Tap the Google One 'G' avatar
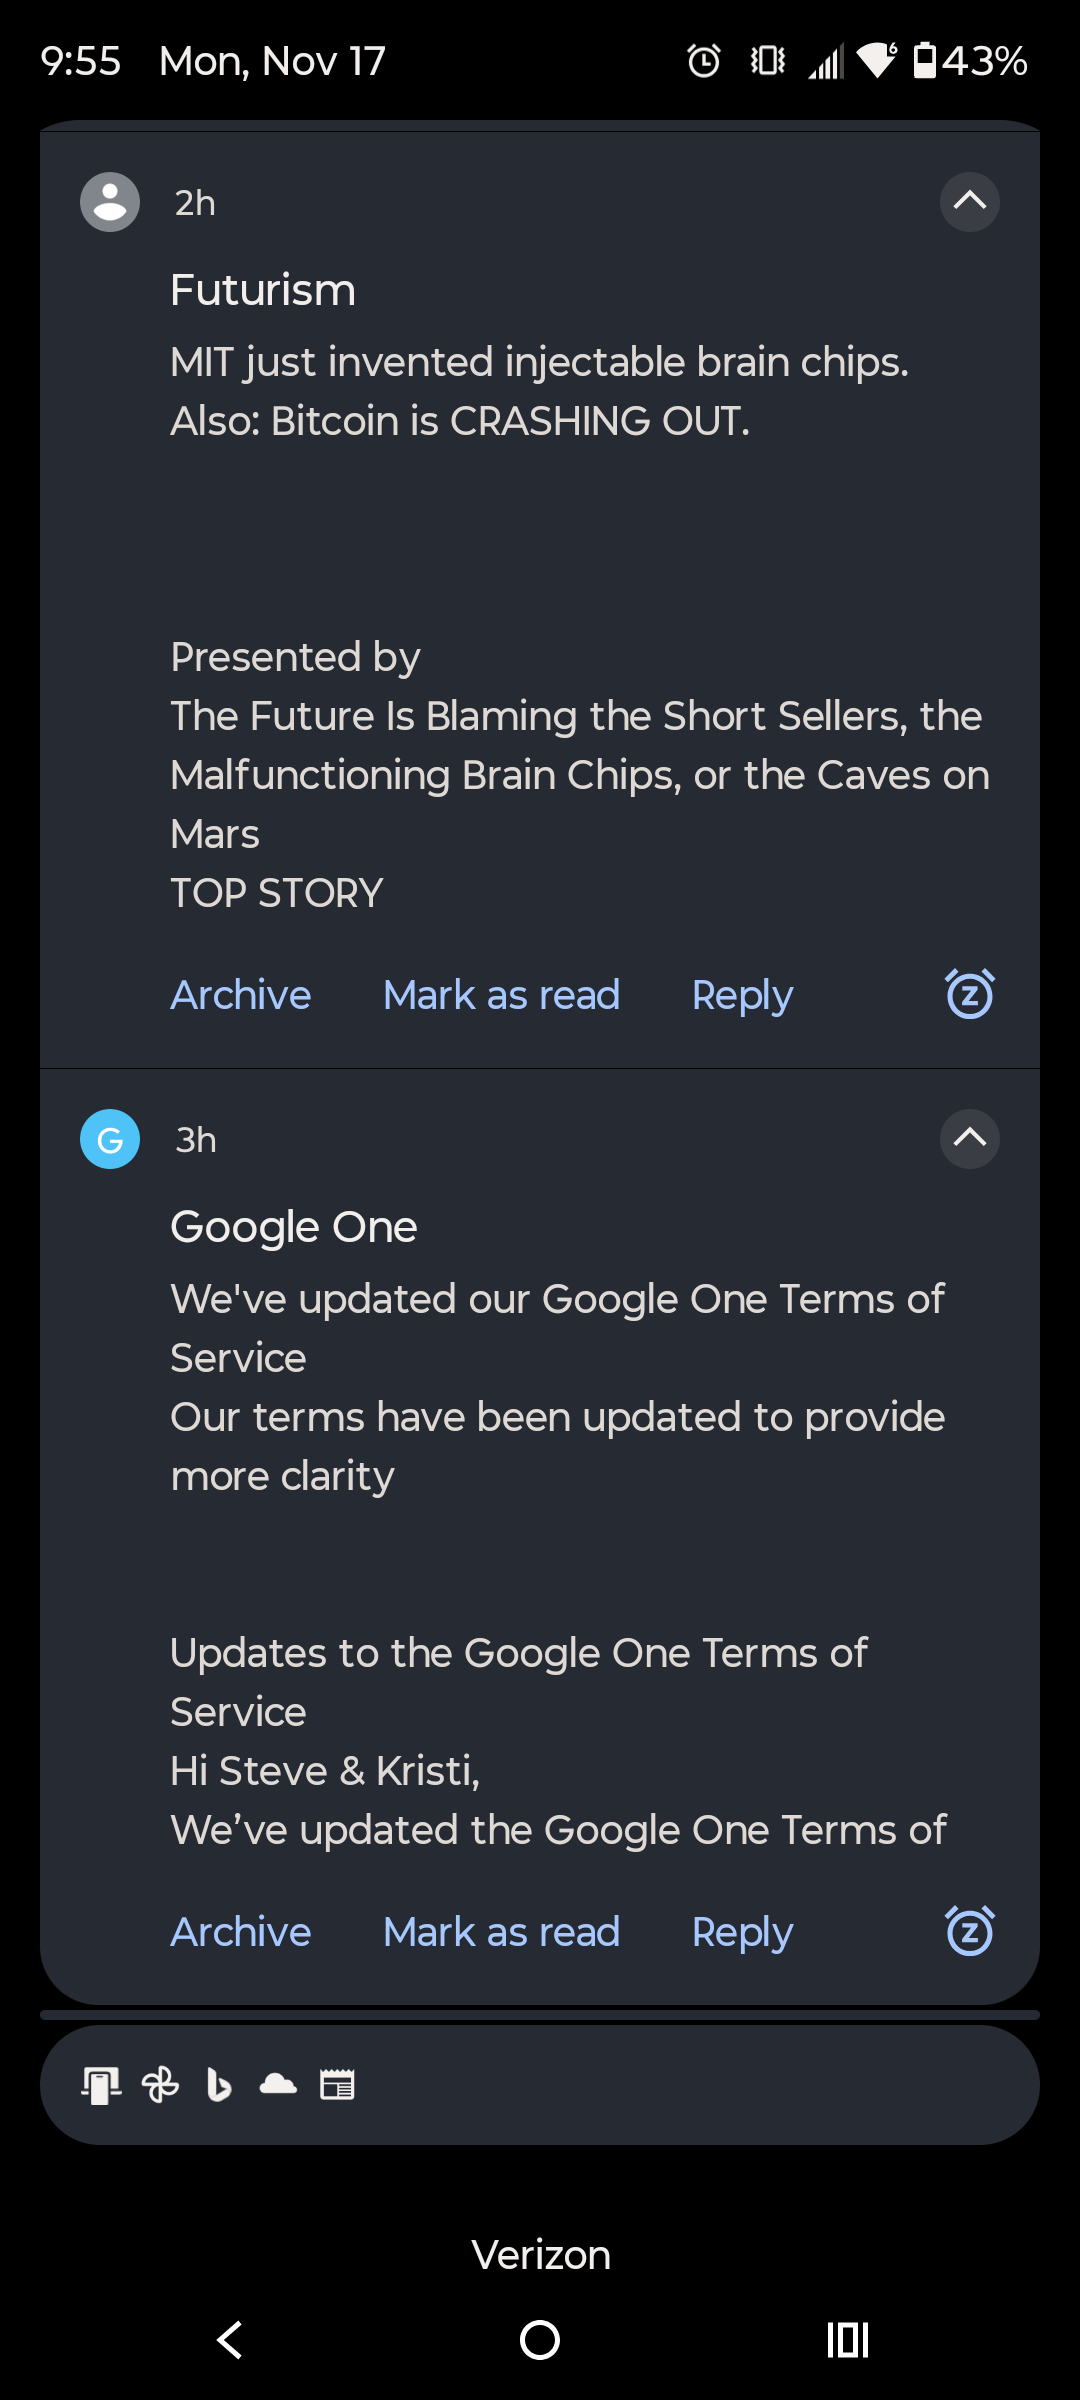The image size is (1080, 2400). pyautogui.click(x=110, y=1139)
